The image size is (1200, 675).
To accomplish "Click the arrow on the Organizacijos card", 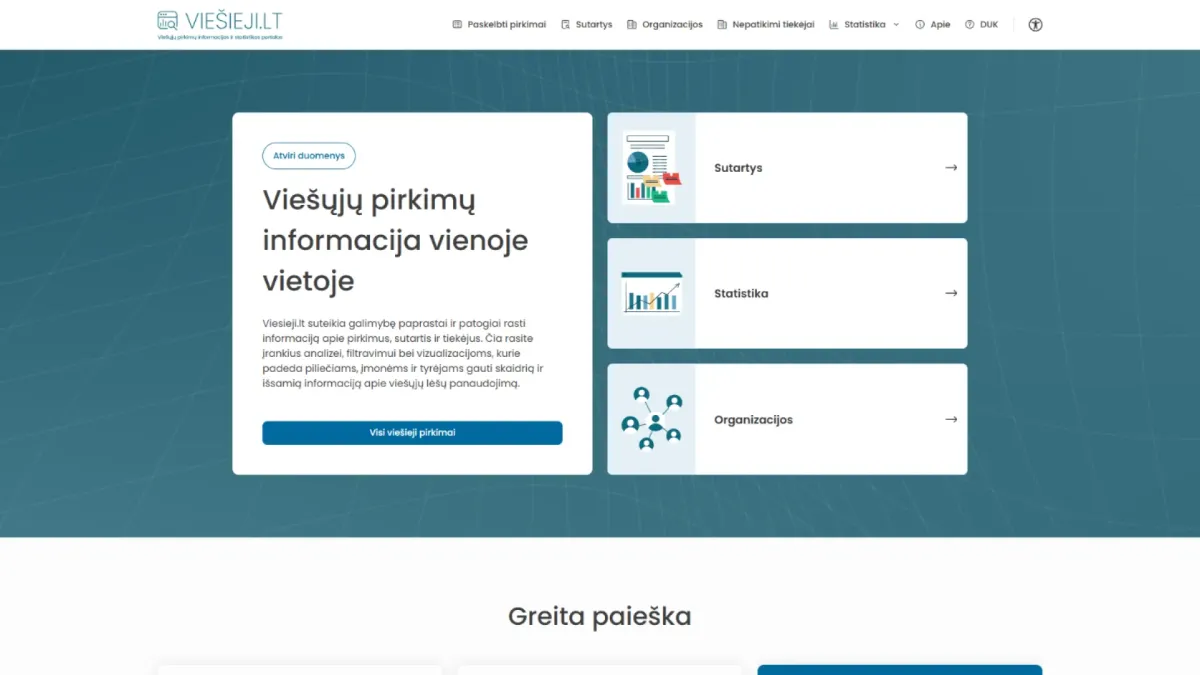I will (x=951, y=419).
